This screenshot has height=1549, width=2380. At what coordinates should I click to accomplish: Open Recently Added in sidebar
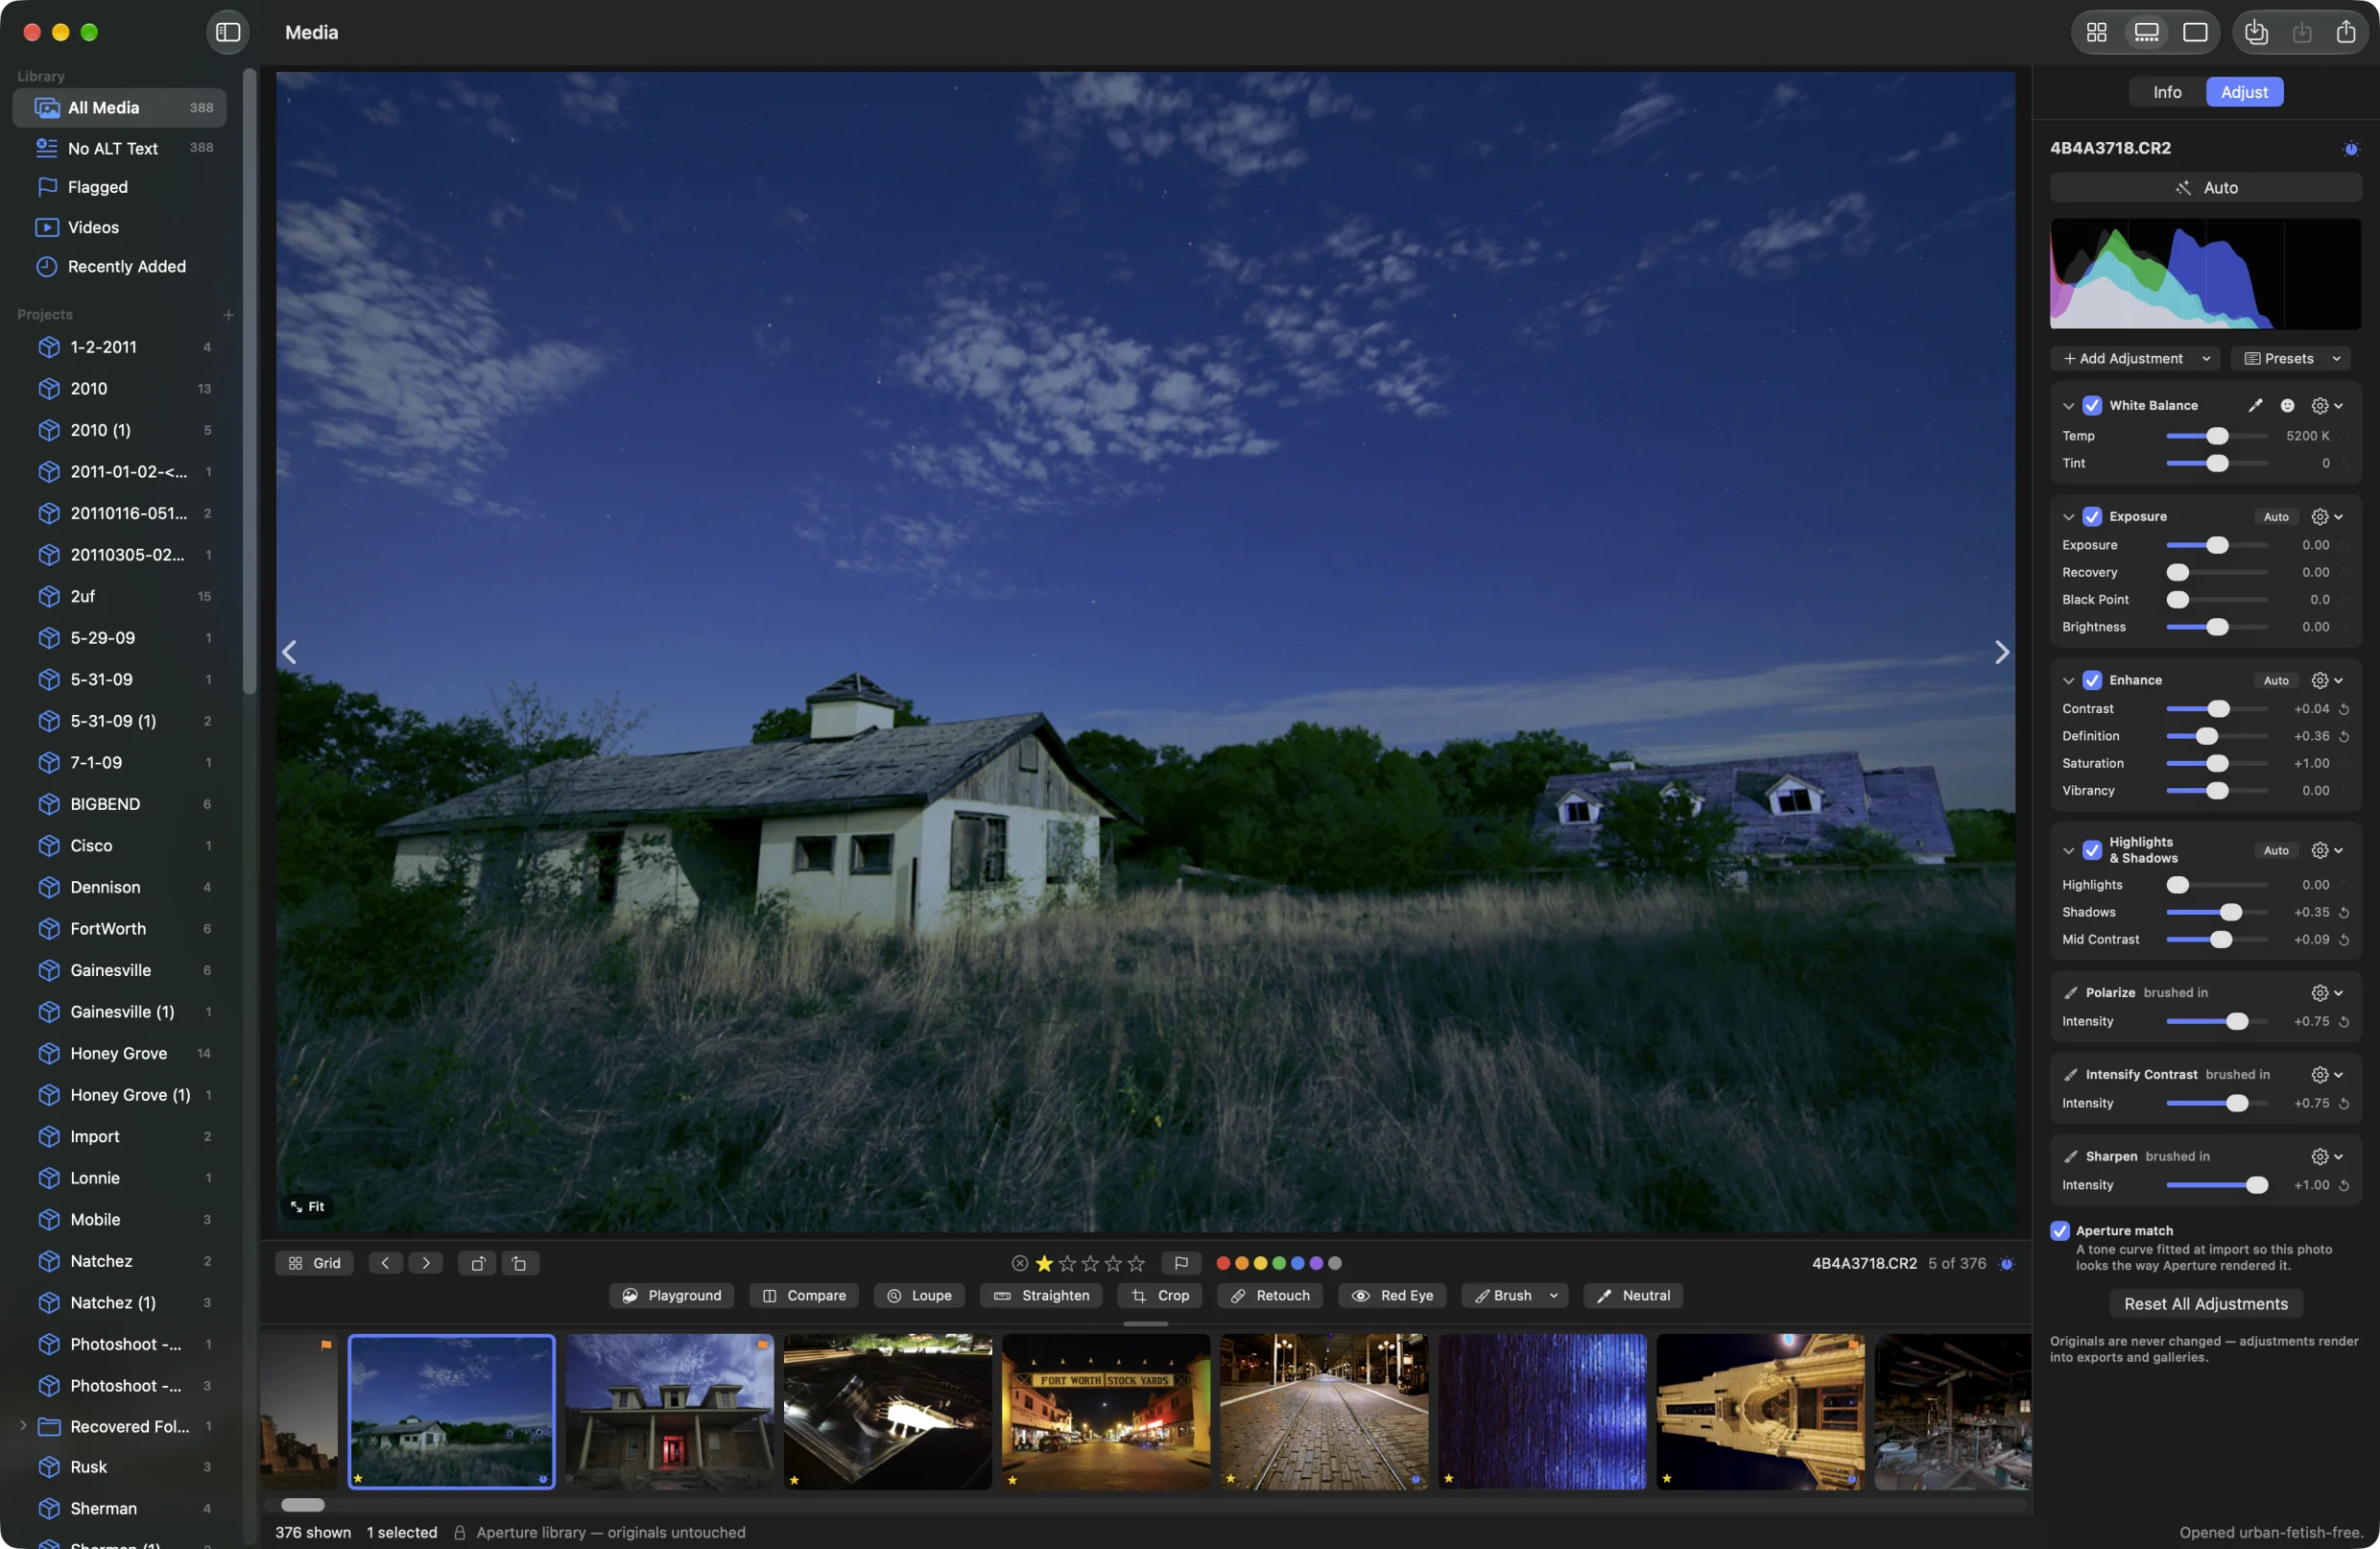pos(119,266)
